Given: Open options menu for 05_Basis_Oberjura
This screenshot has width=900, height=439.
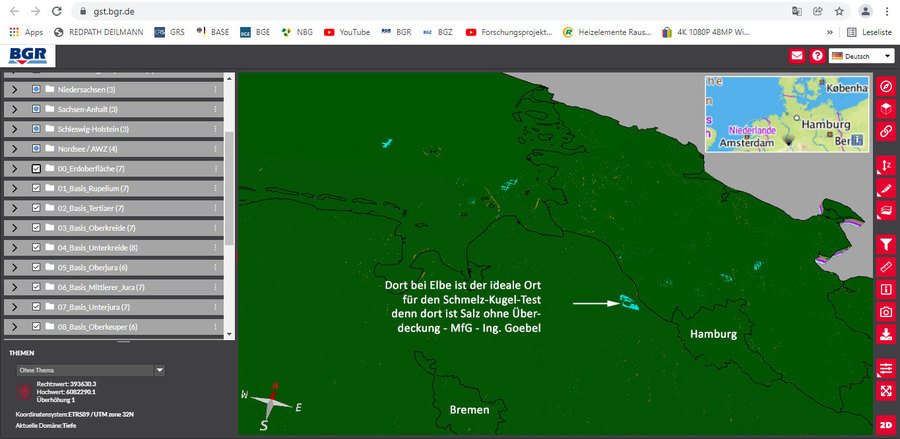Looking at the screenshot, I should (x=215, y=267).
